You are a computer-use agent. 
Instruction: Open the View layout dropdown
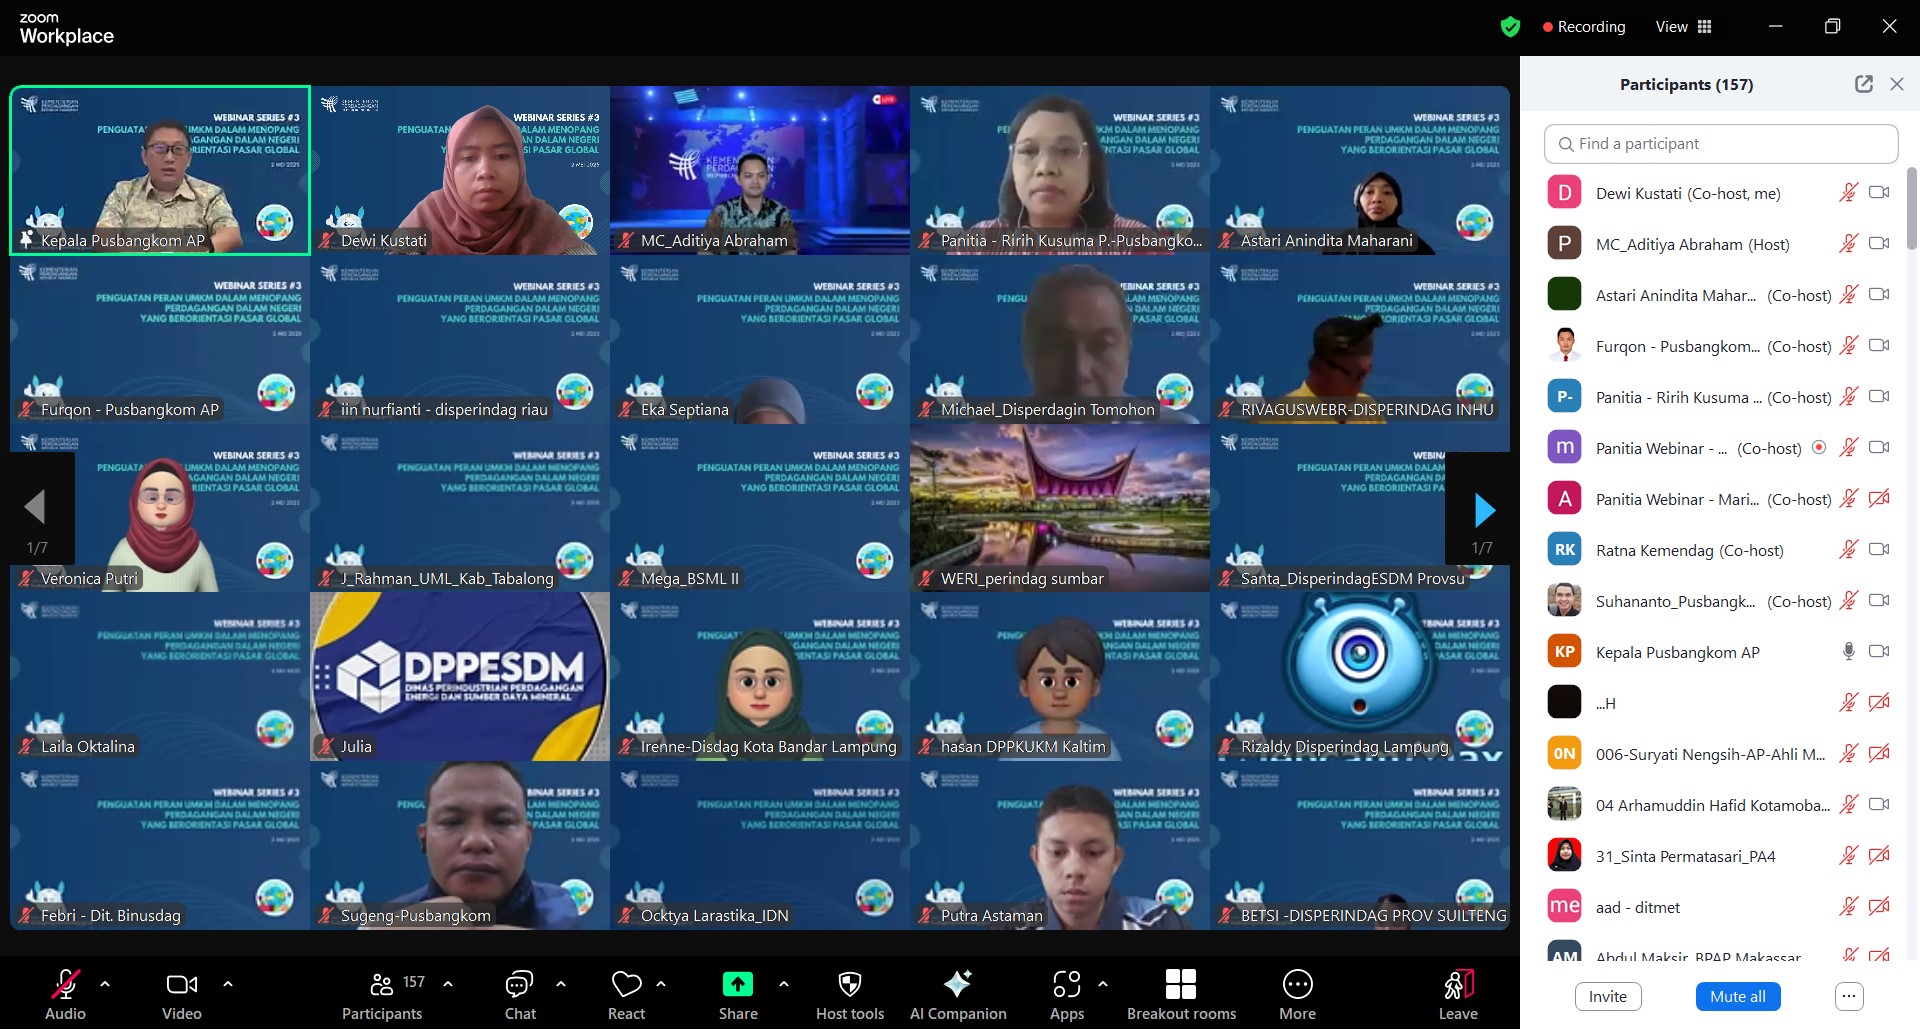click(x=1684, y=27)
